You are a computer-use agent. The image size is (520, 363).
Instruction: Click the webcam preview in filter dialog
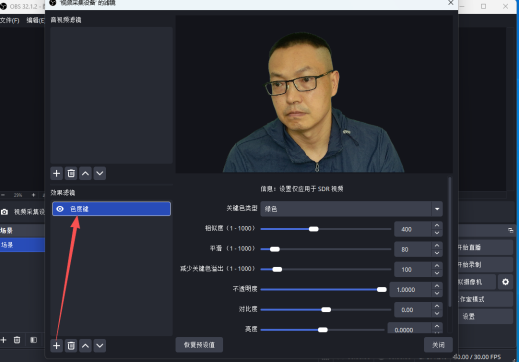pos(314,94)
